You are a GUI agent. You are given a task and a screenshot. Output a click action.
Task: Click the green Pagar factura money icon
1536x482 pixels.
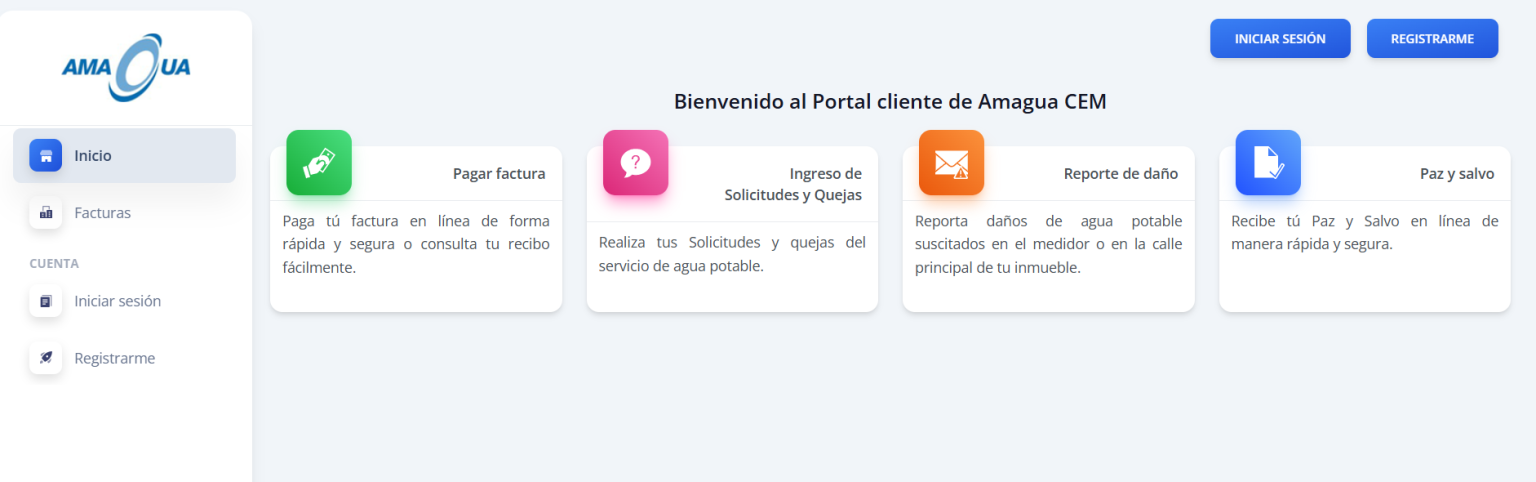tap(319, 162)
